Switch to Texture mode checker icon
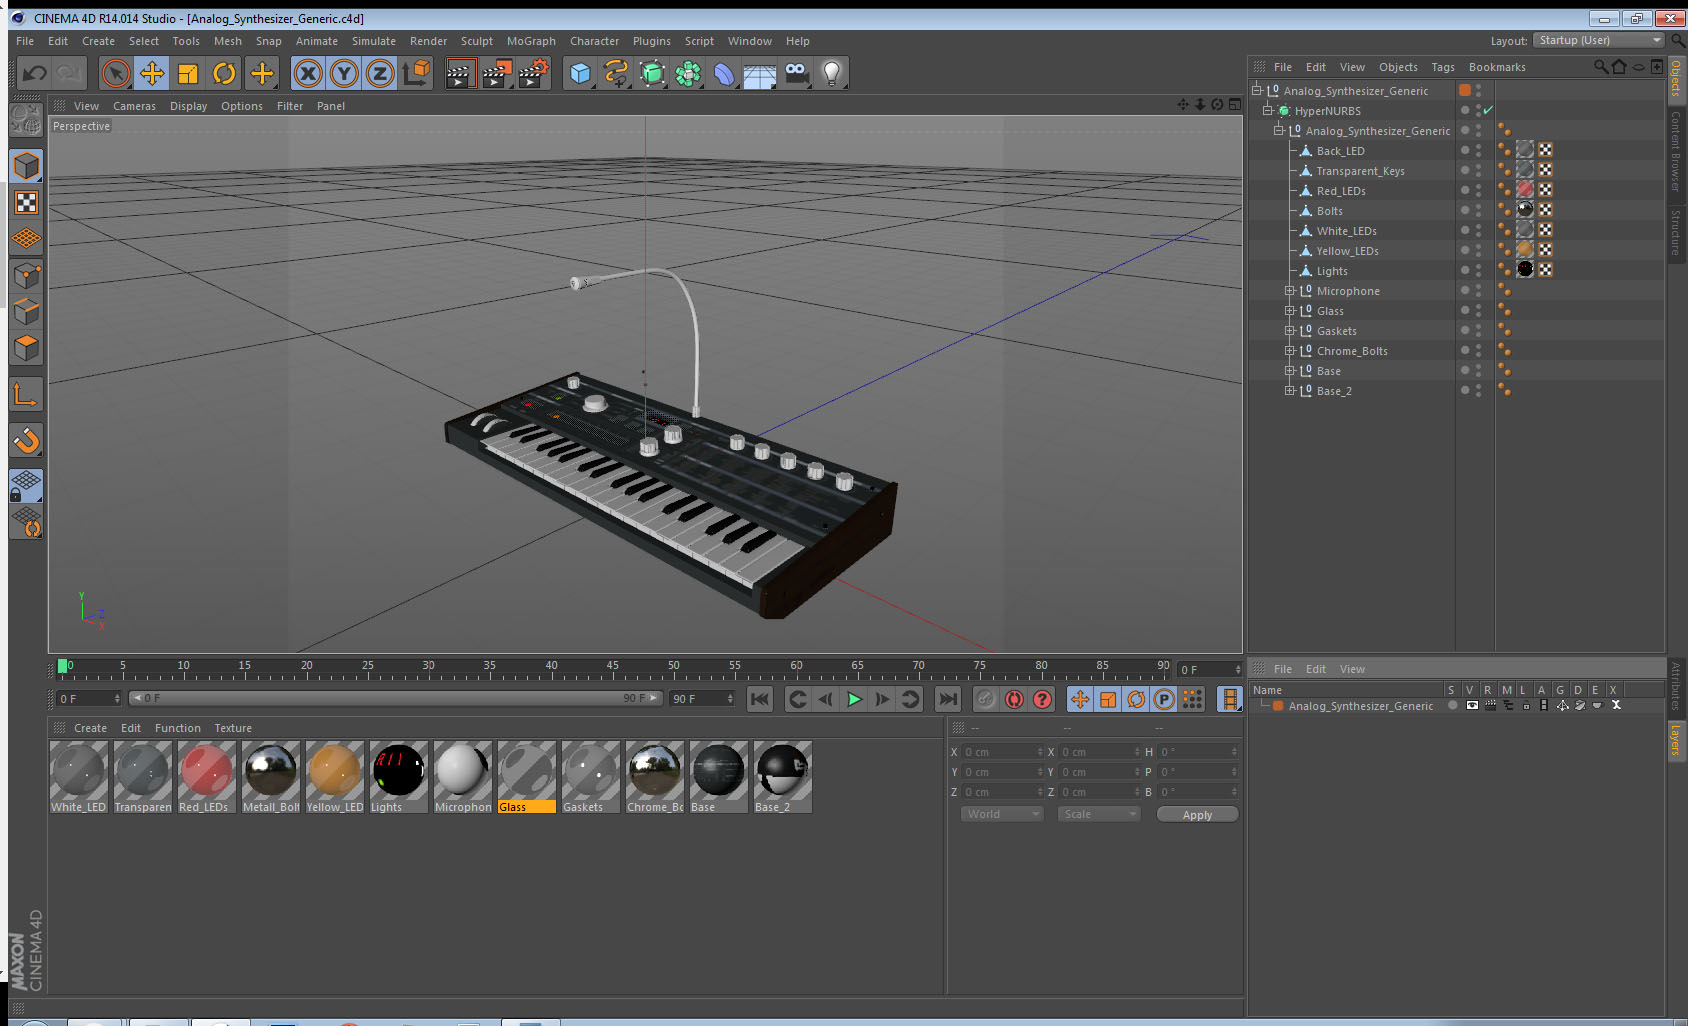This screenshot has height=1026, width=1688. click(x=26, y=203)
